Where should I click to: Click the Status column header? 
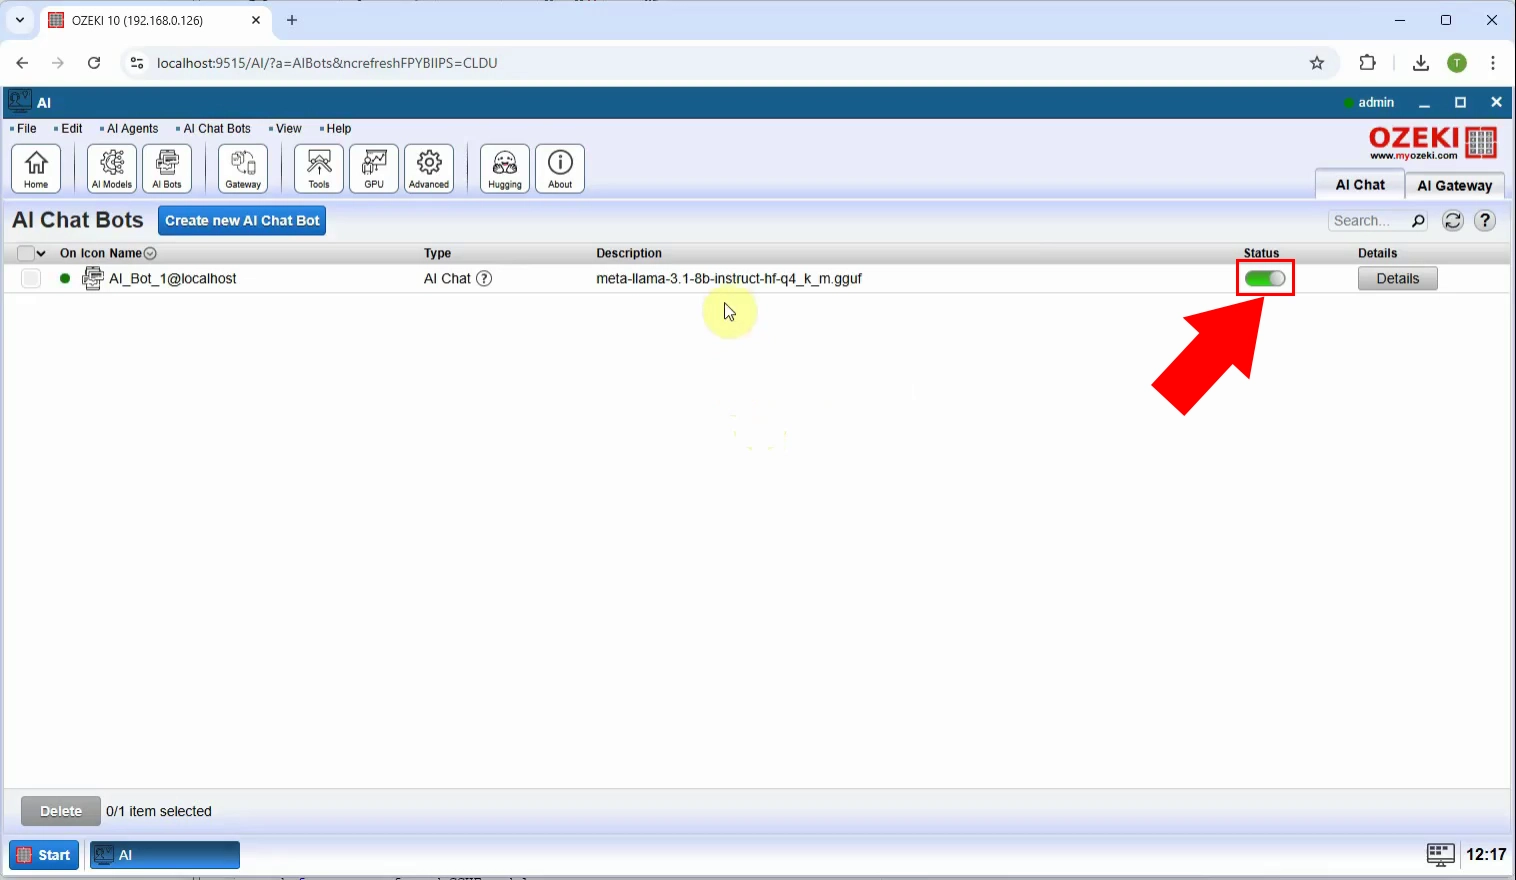(1261, 253)
